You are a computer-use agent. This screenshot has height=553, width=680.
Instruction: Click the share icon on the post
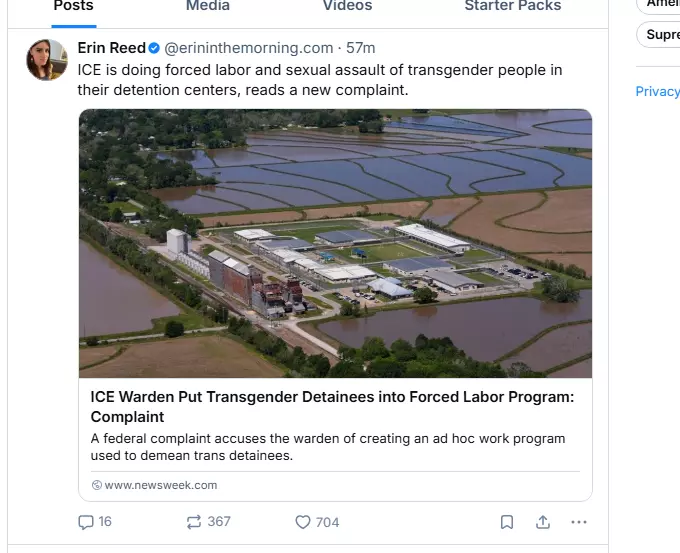tap(543, 522)
